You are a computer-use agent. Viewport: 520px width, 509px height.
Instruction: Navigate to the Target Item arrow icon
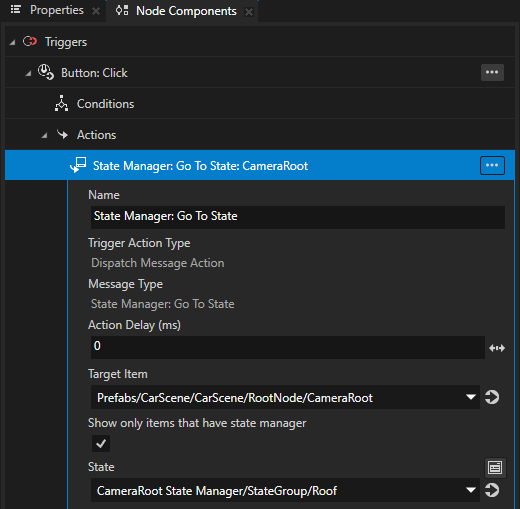tap(492, 397)
